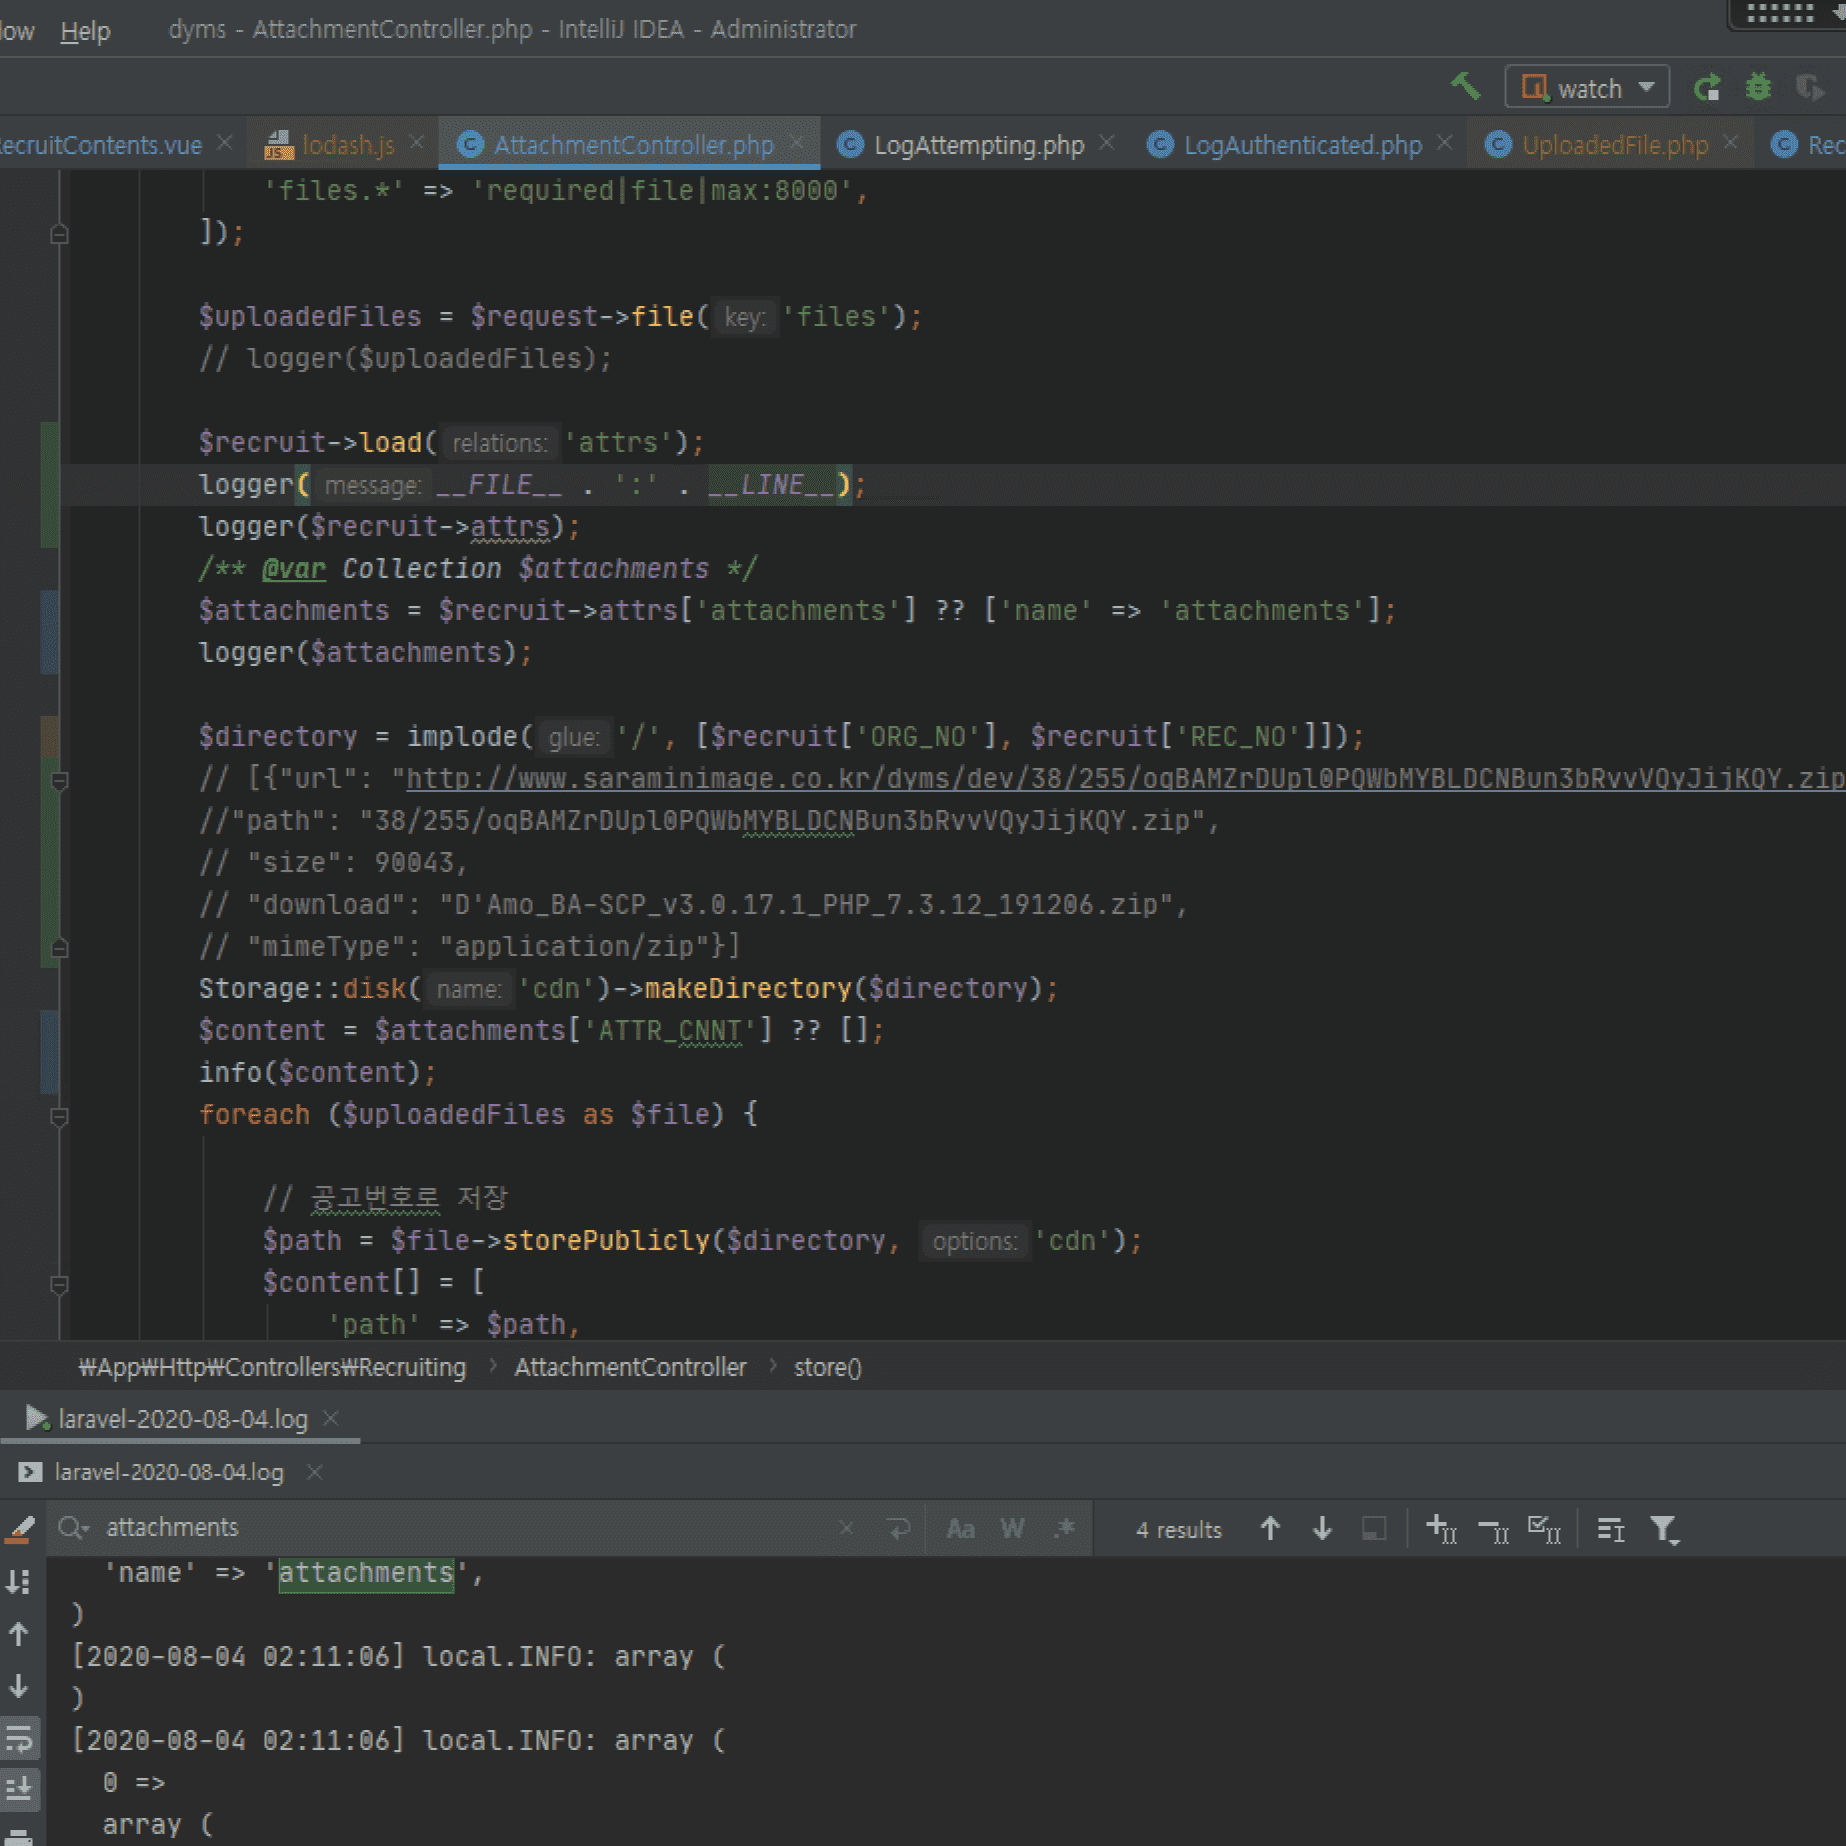Collapse the foreach loop fold marker in gutter
The width and height of the screenshot is (1846, 1846).
click(59, 1116)
